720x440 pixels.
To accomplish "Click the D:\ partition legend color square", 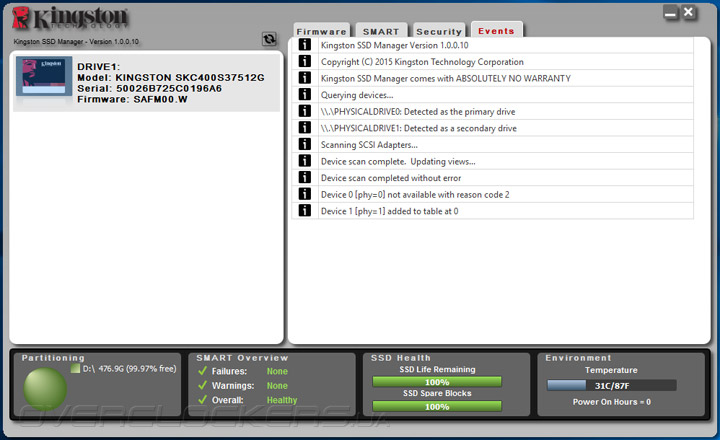I will [x=75, y=368].
